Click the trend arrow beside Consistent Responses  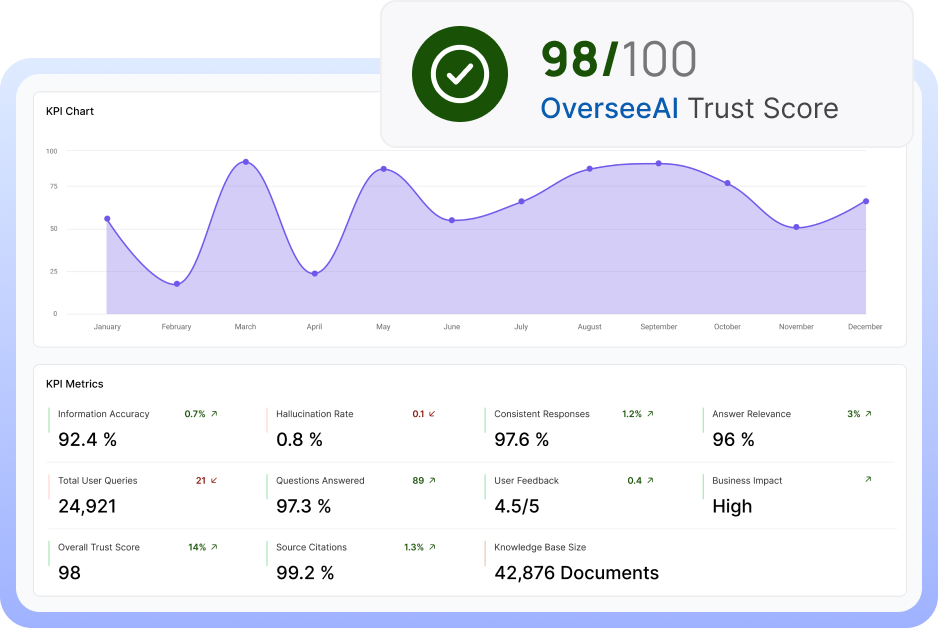650,414
